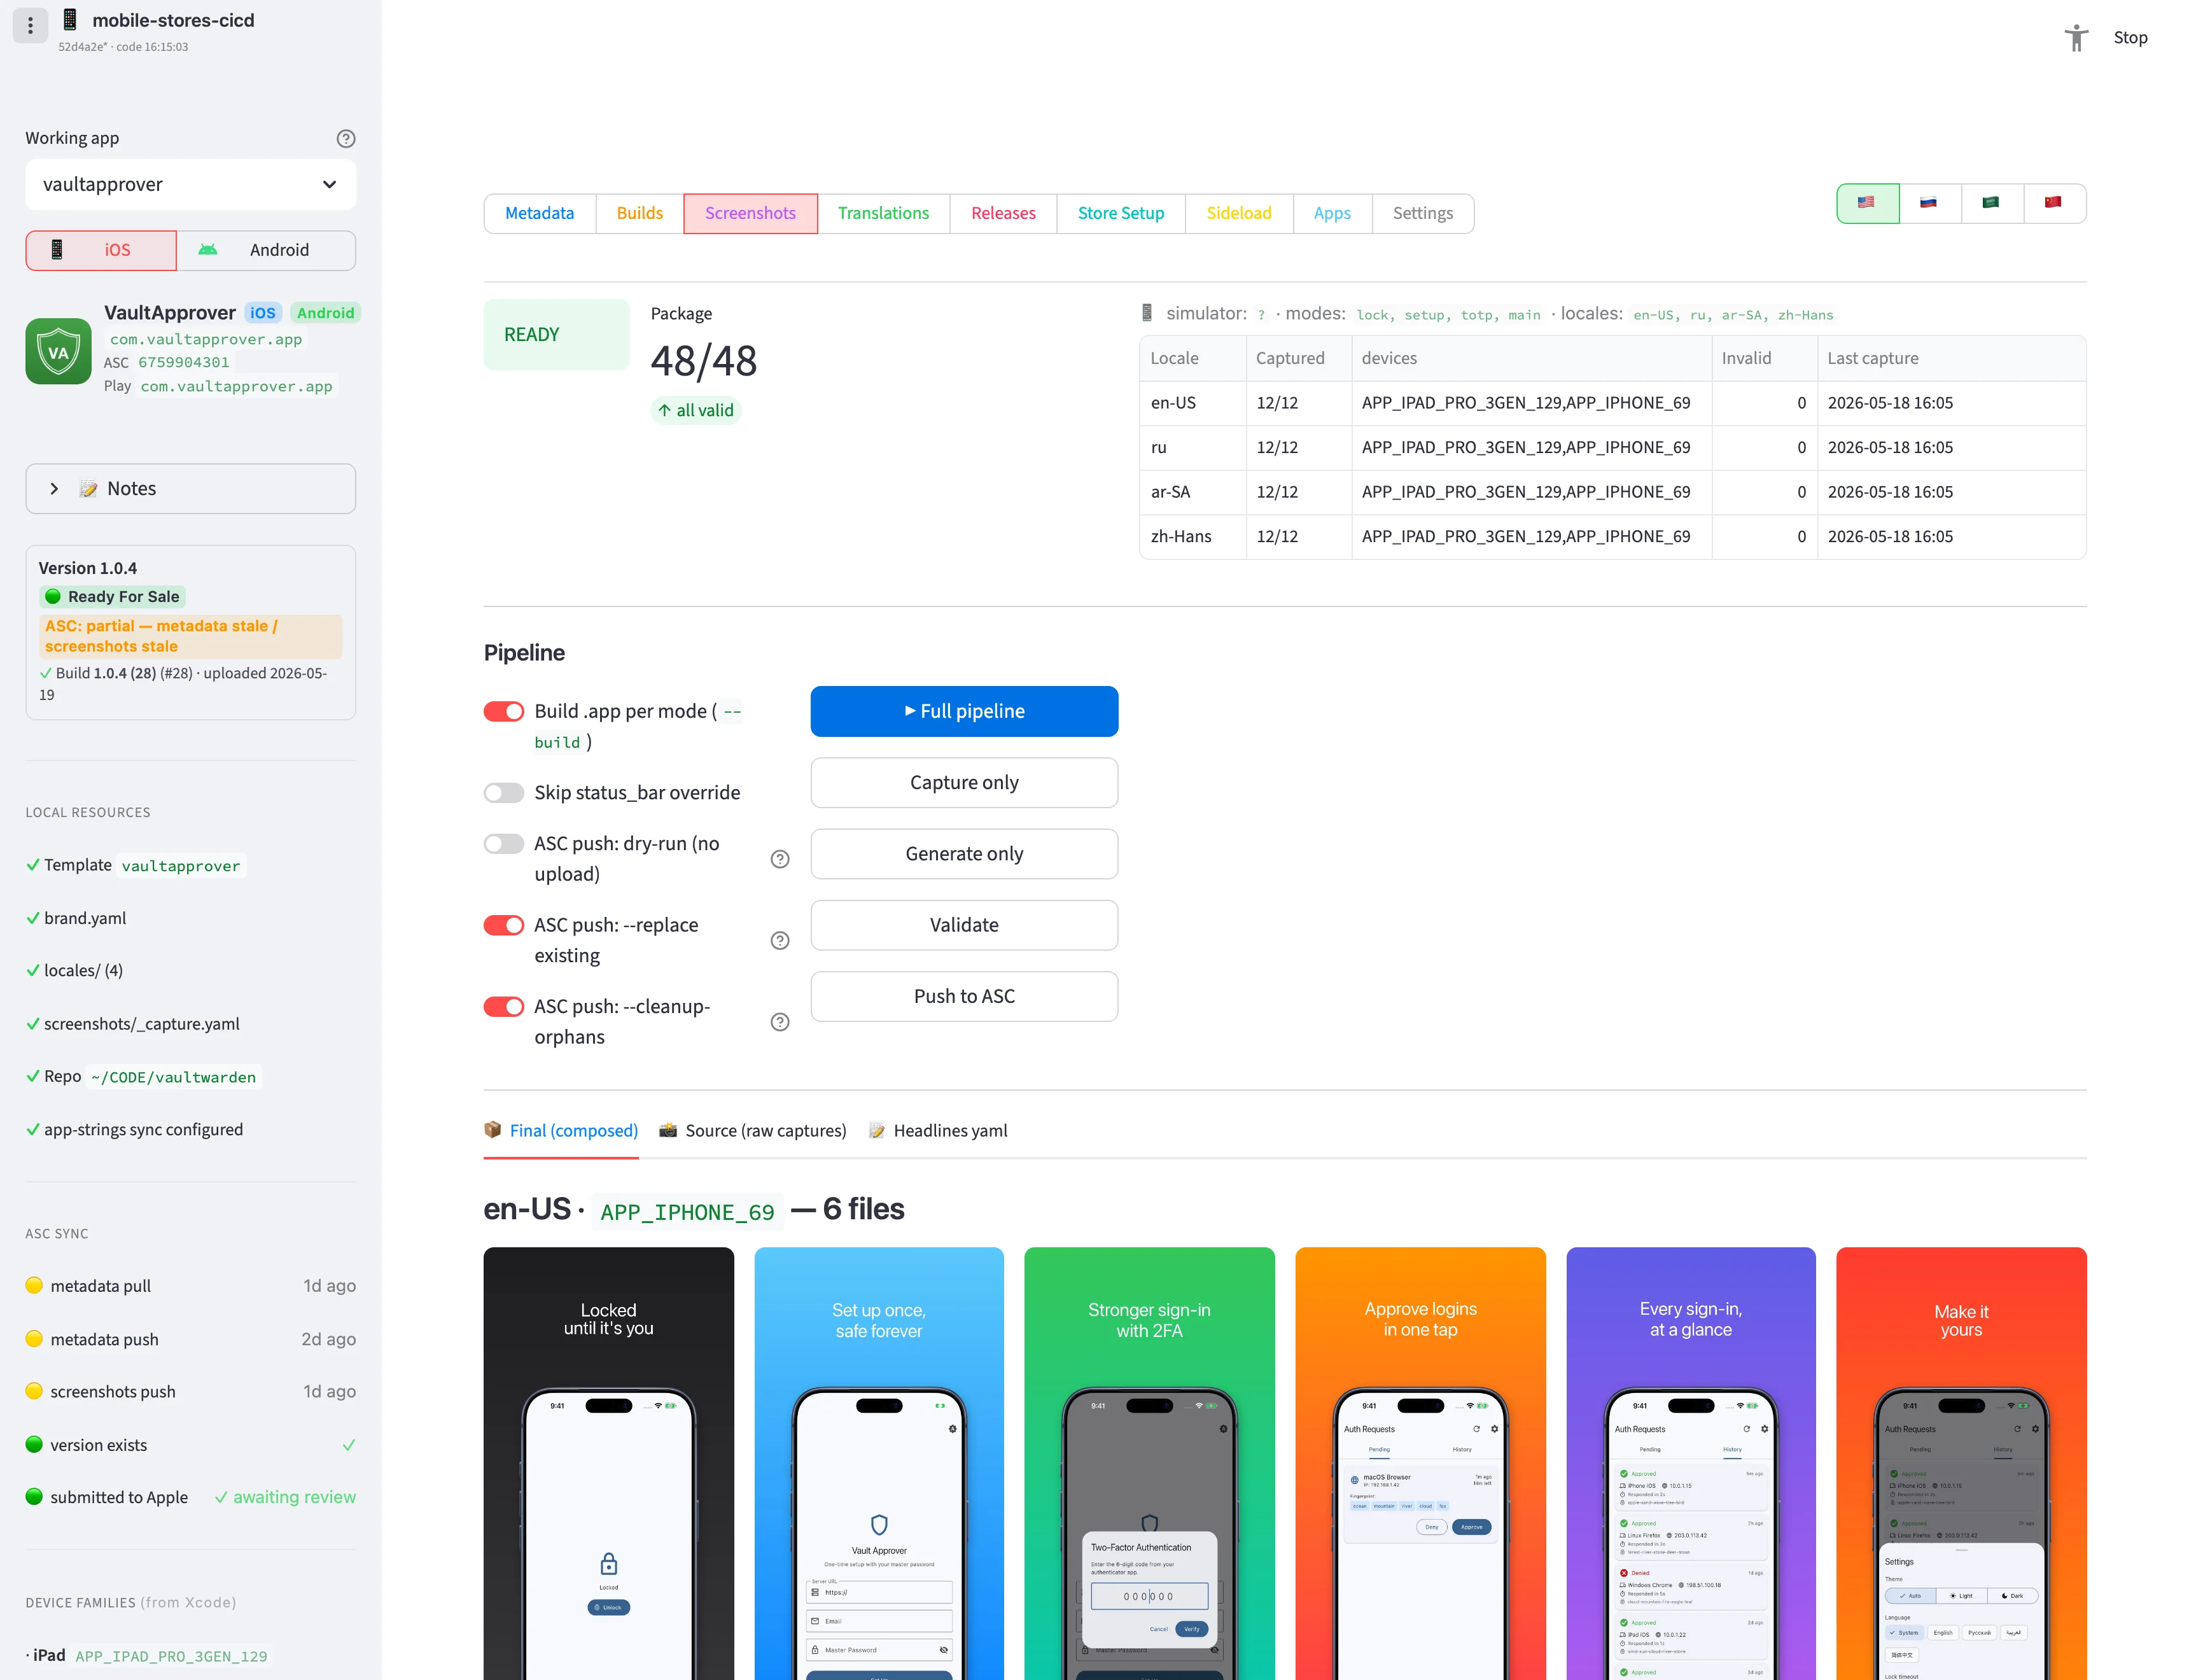
Task: Click help icon for ASC push --replace existing
Action: point(780,941)
